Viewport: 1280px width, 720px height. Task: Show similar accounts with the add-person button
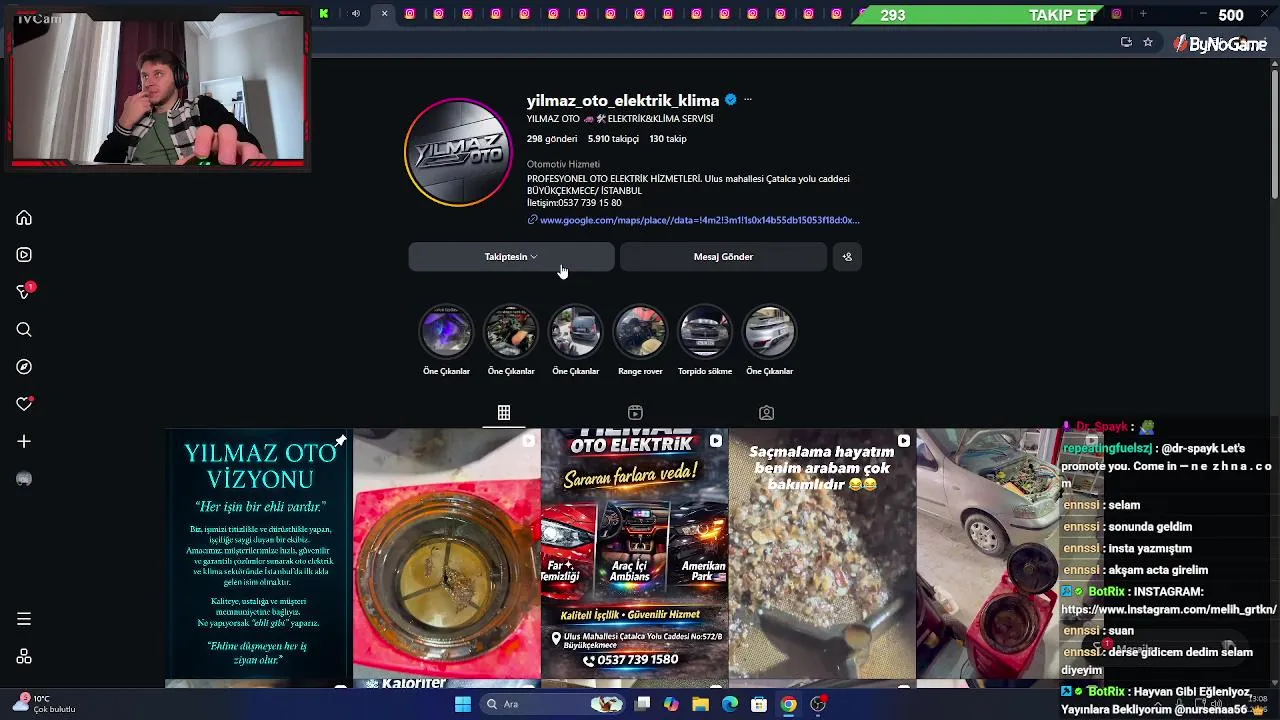coord(847,257)
